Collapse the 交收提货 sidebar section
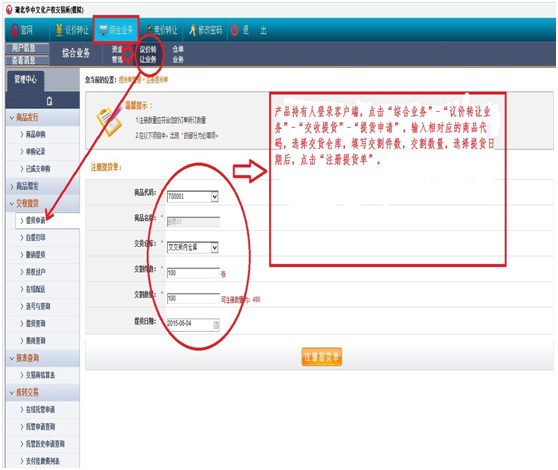This screenshot has height=470, width=558. [43, 204]
